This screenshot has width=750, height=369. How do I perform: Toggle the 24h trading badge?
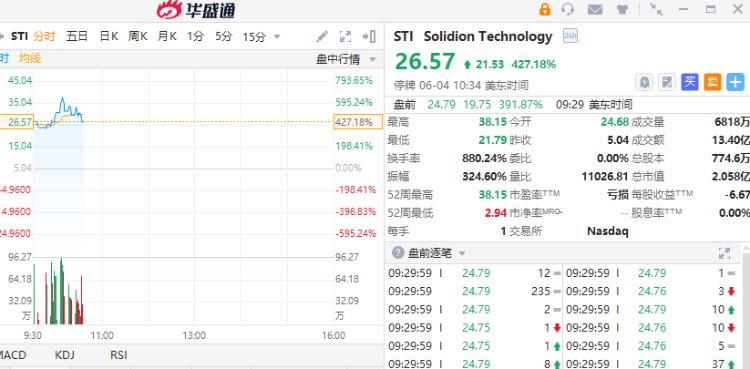[570, 36]
